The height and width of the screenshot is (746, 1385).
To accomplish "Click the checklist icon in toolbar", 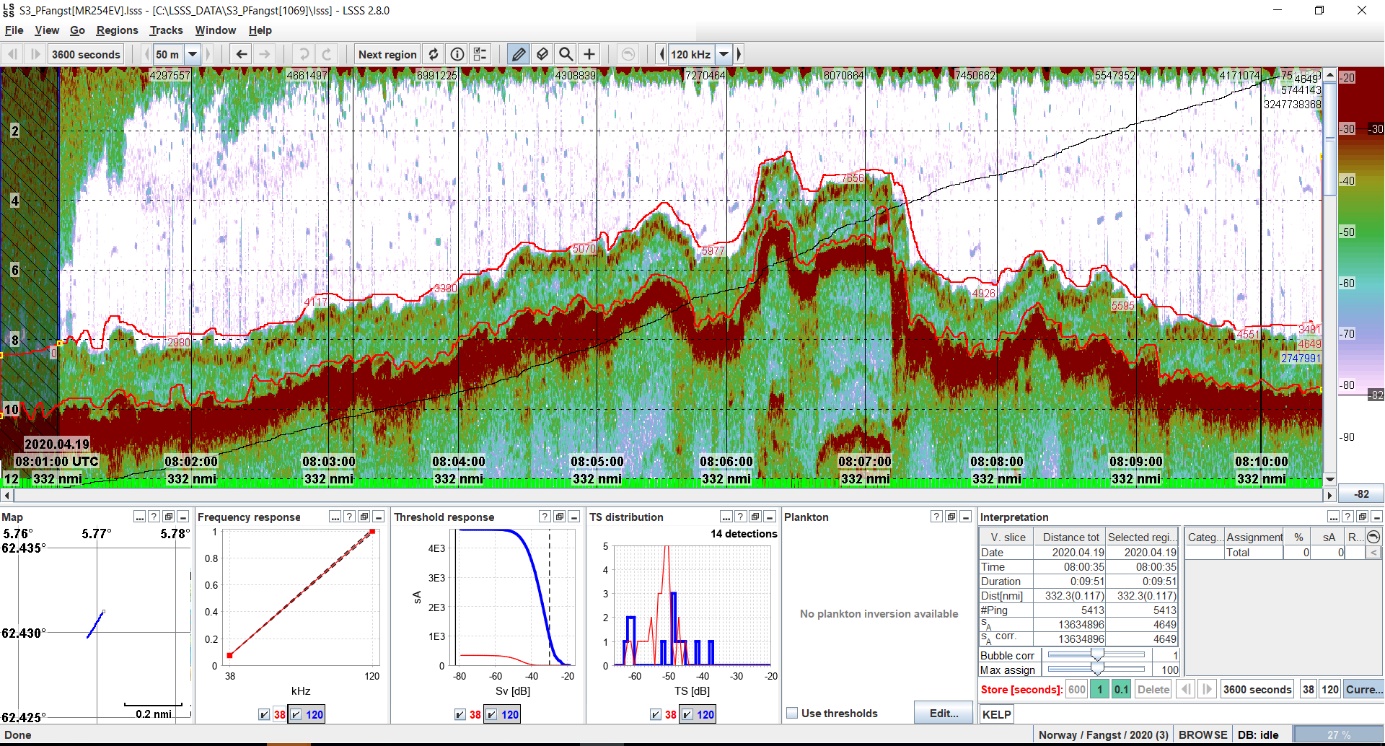I will coord(481,54).
